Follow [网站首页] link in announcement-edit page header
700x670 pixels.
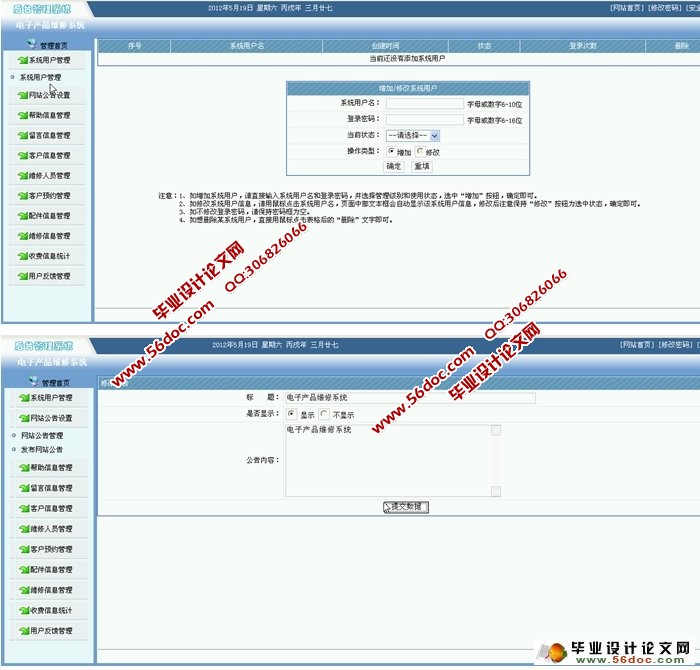pyautogui.click(x=638, y=345)
